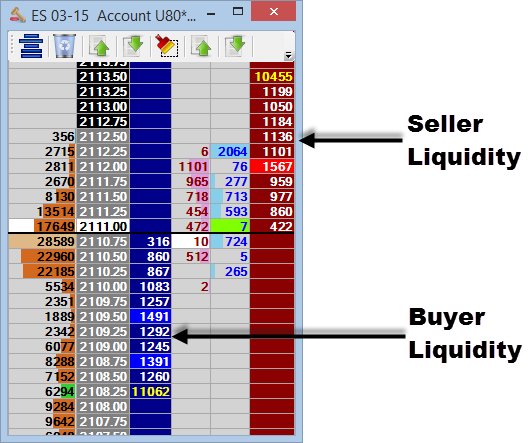
Task: Click the 977 offer size cell
Action: pos(272,196)
